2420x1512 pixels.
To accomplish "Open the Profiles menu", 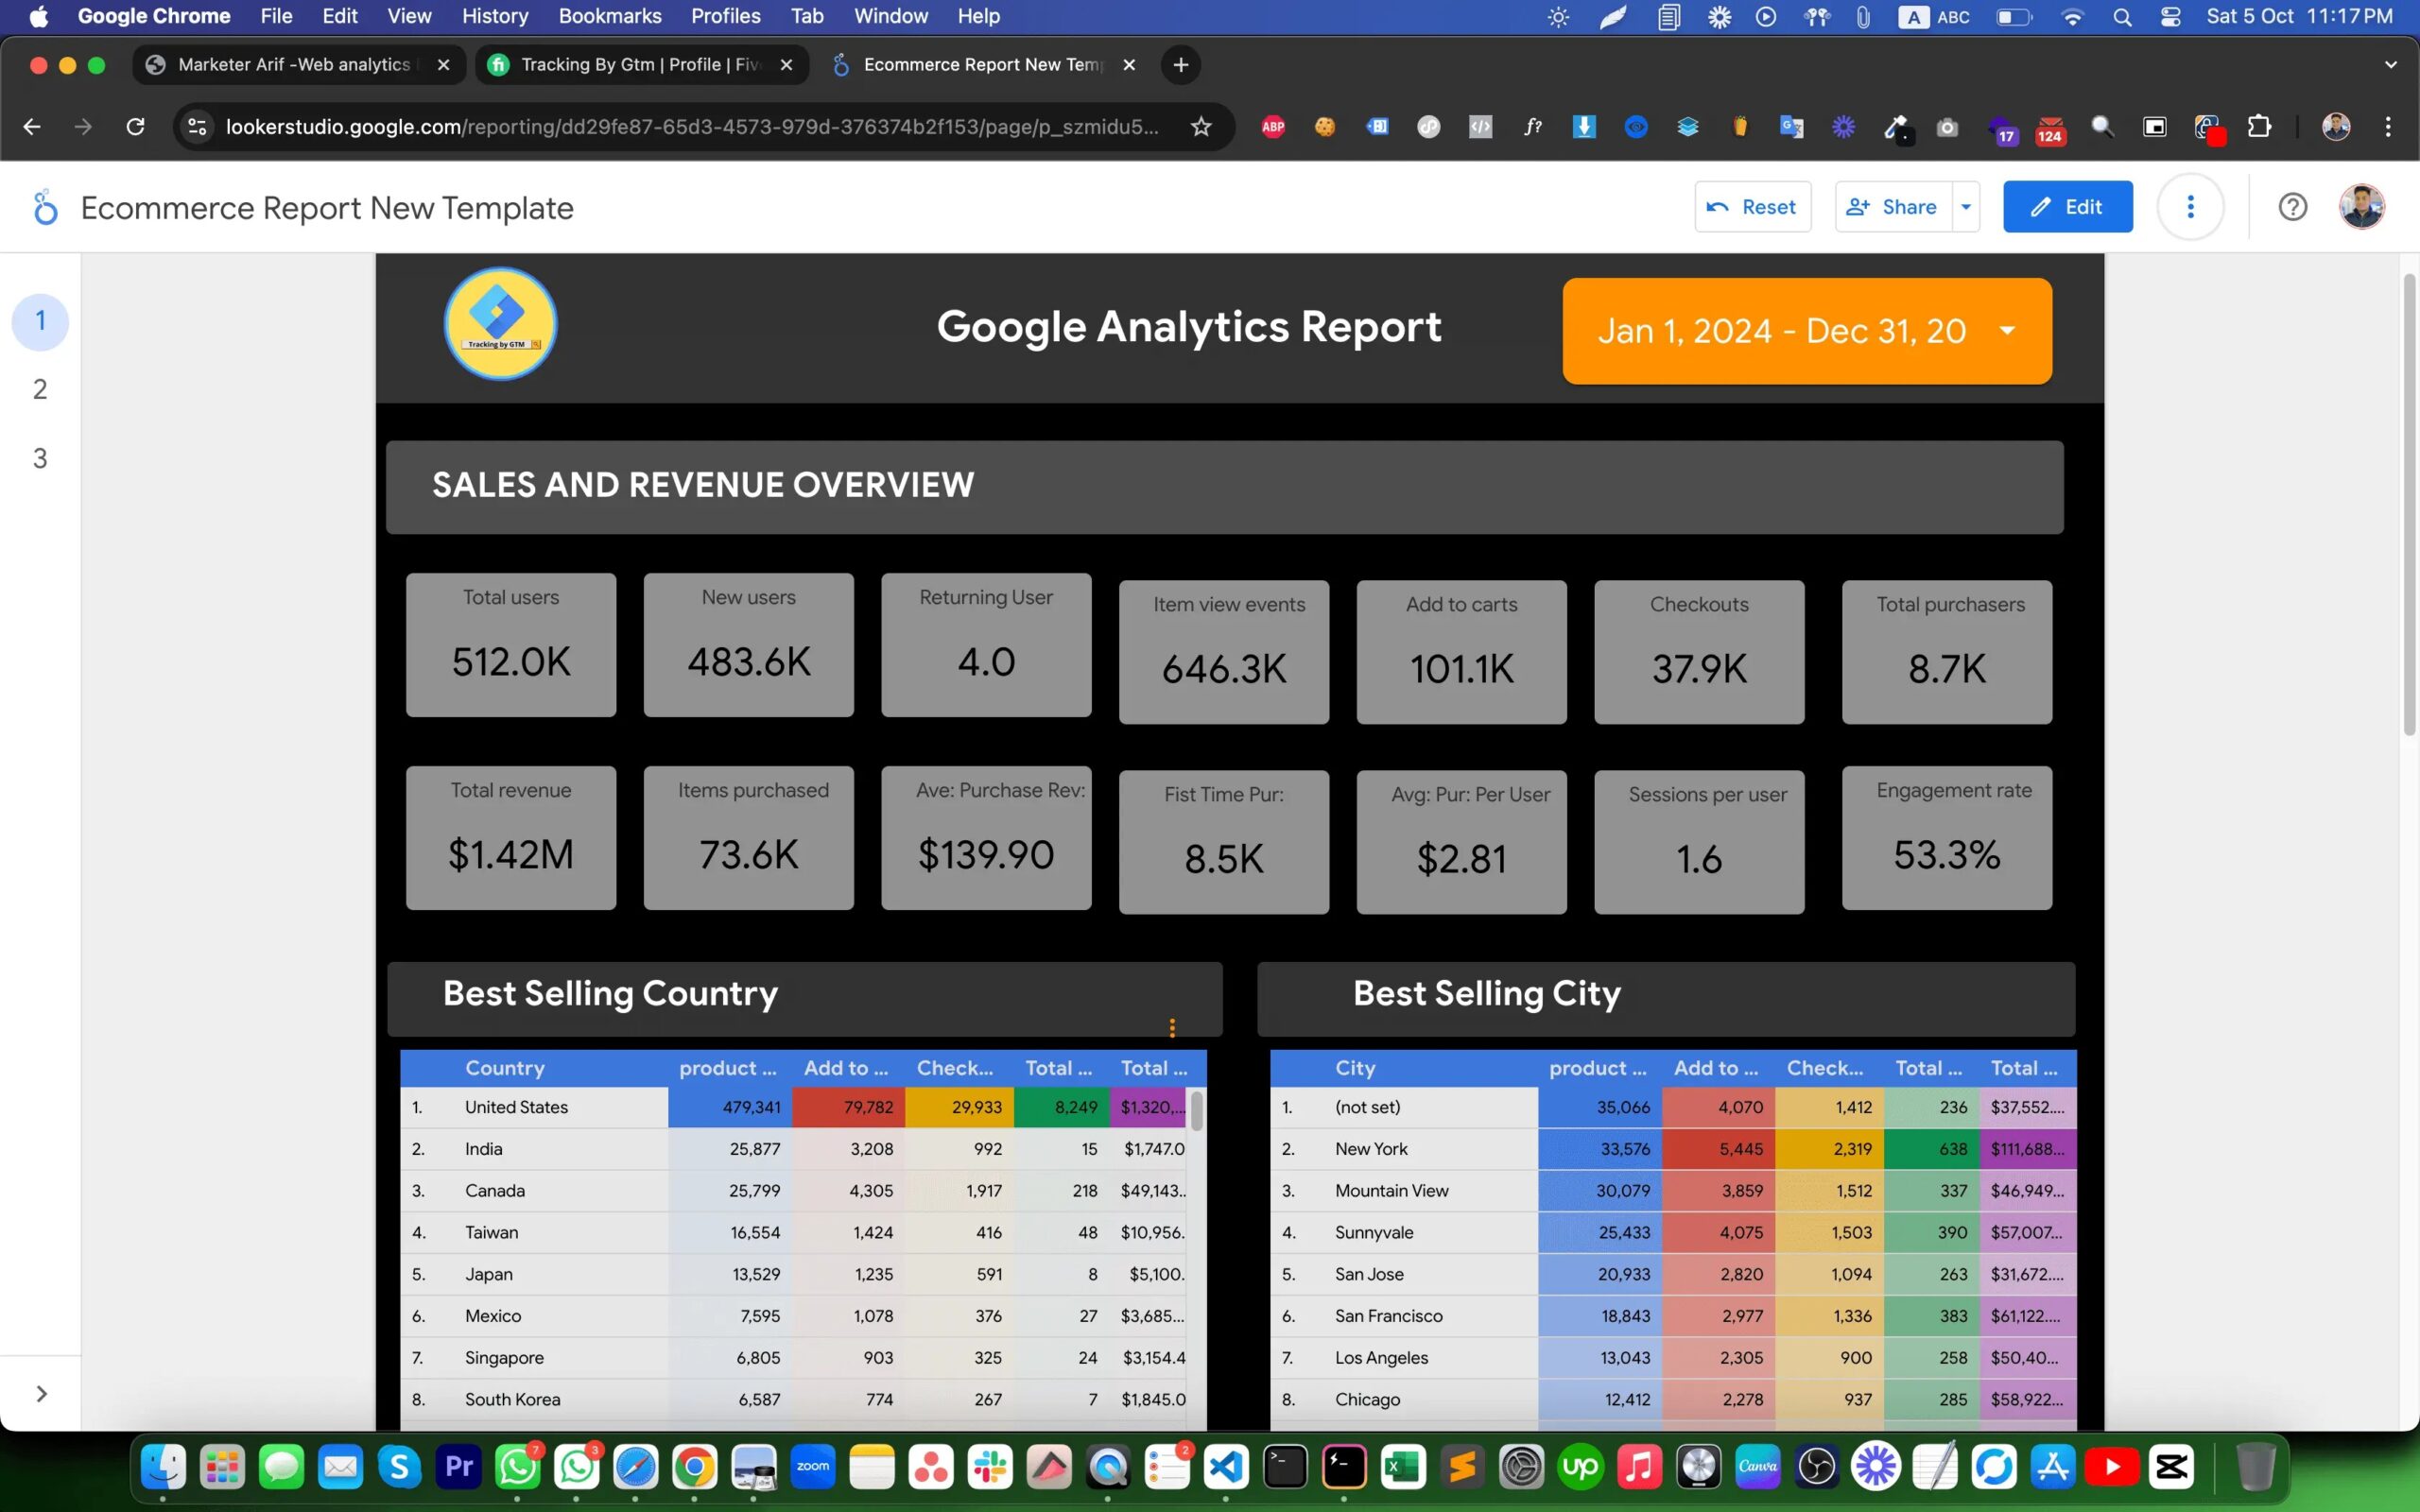I will (x=726, y=16).
